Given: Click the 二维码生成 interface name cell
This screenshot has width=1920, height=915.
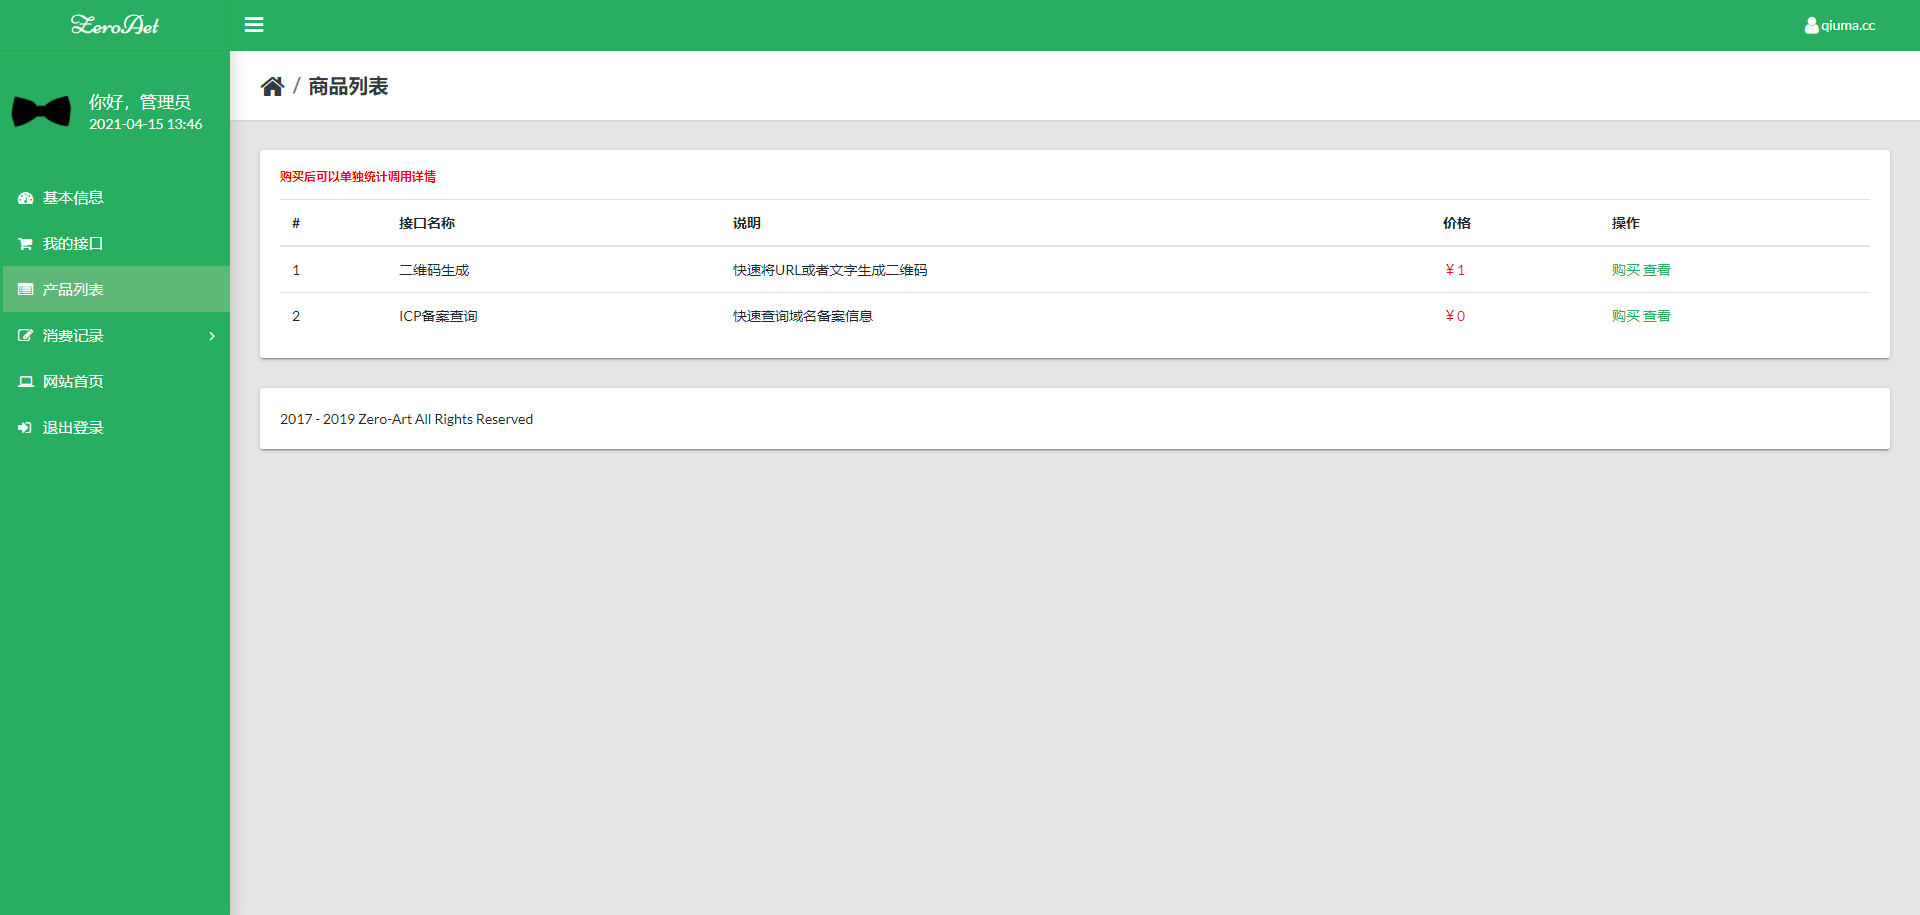Looking at the screenshot, I should (434, 270).
